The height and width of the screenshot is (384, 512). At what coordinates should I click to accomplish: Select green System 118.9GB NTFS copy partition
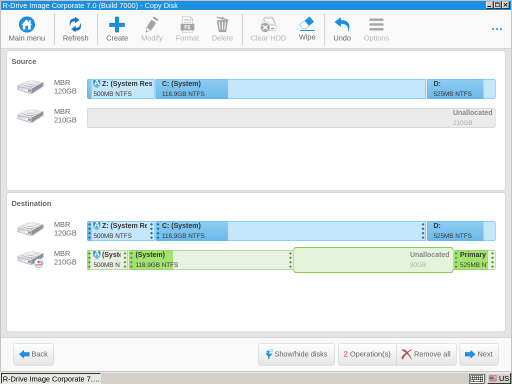click(211, 260)
